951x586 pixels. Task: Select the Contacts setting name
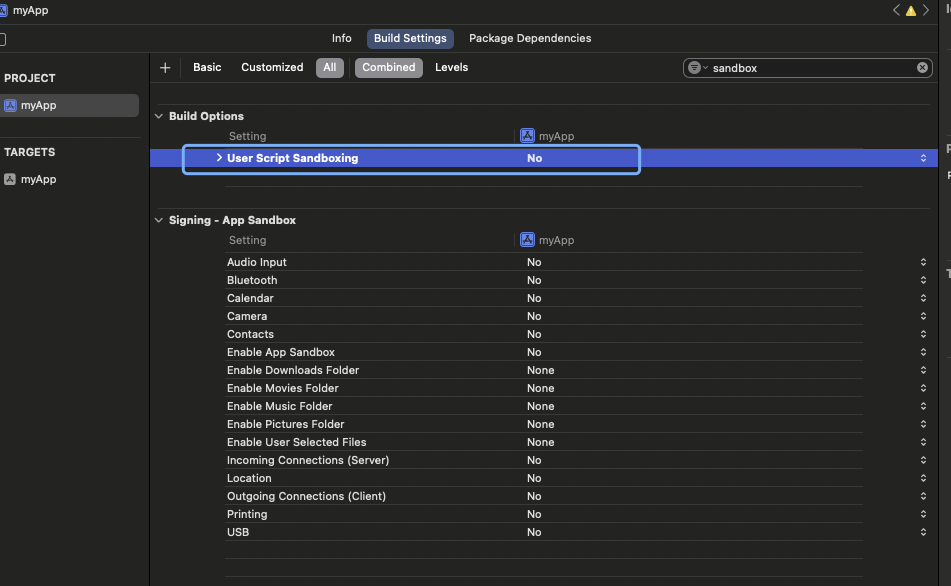pyautogui.click(x=250, y=334)
